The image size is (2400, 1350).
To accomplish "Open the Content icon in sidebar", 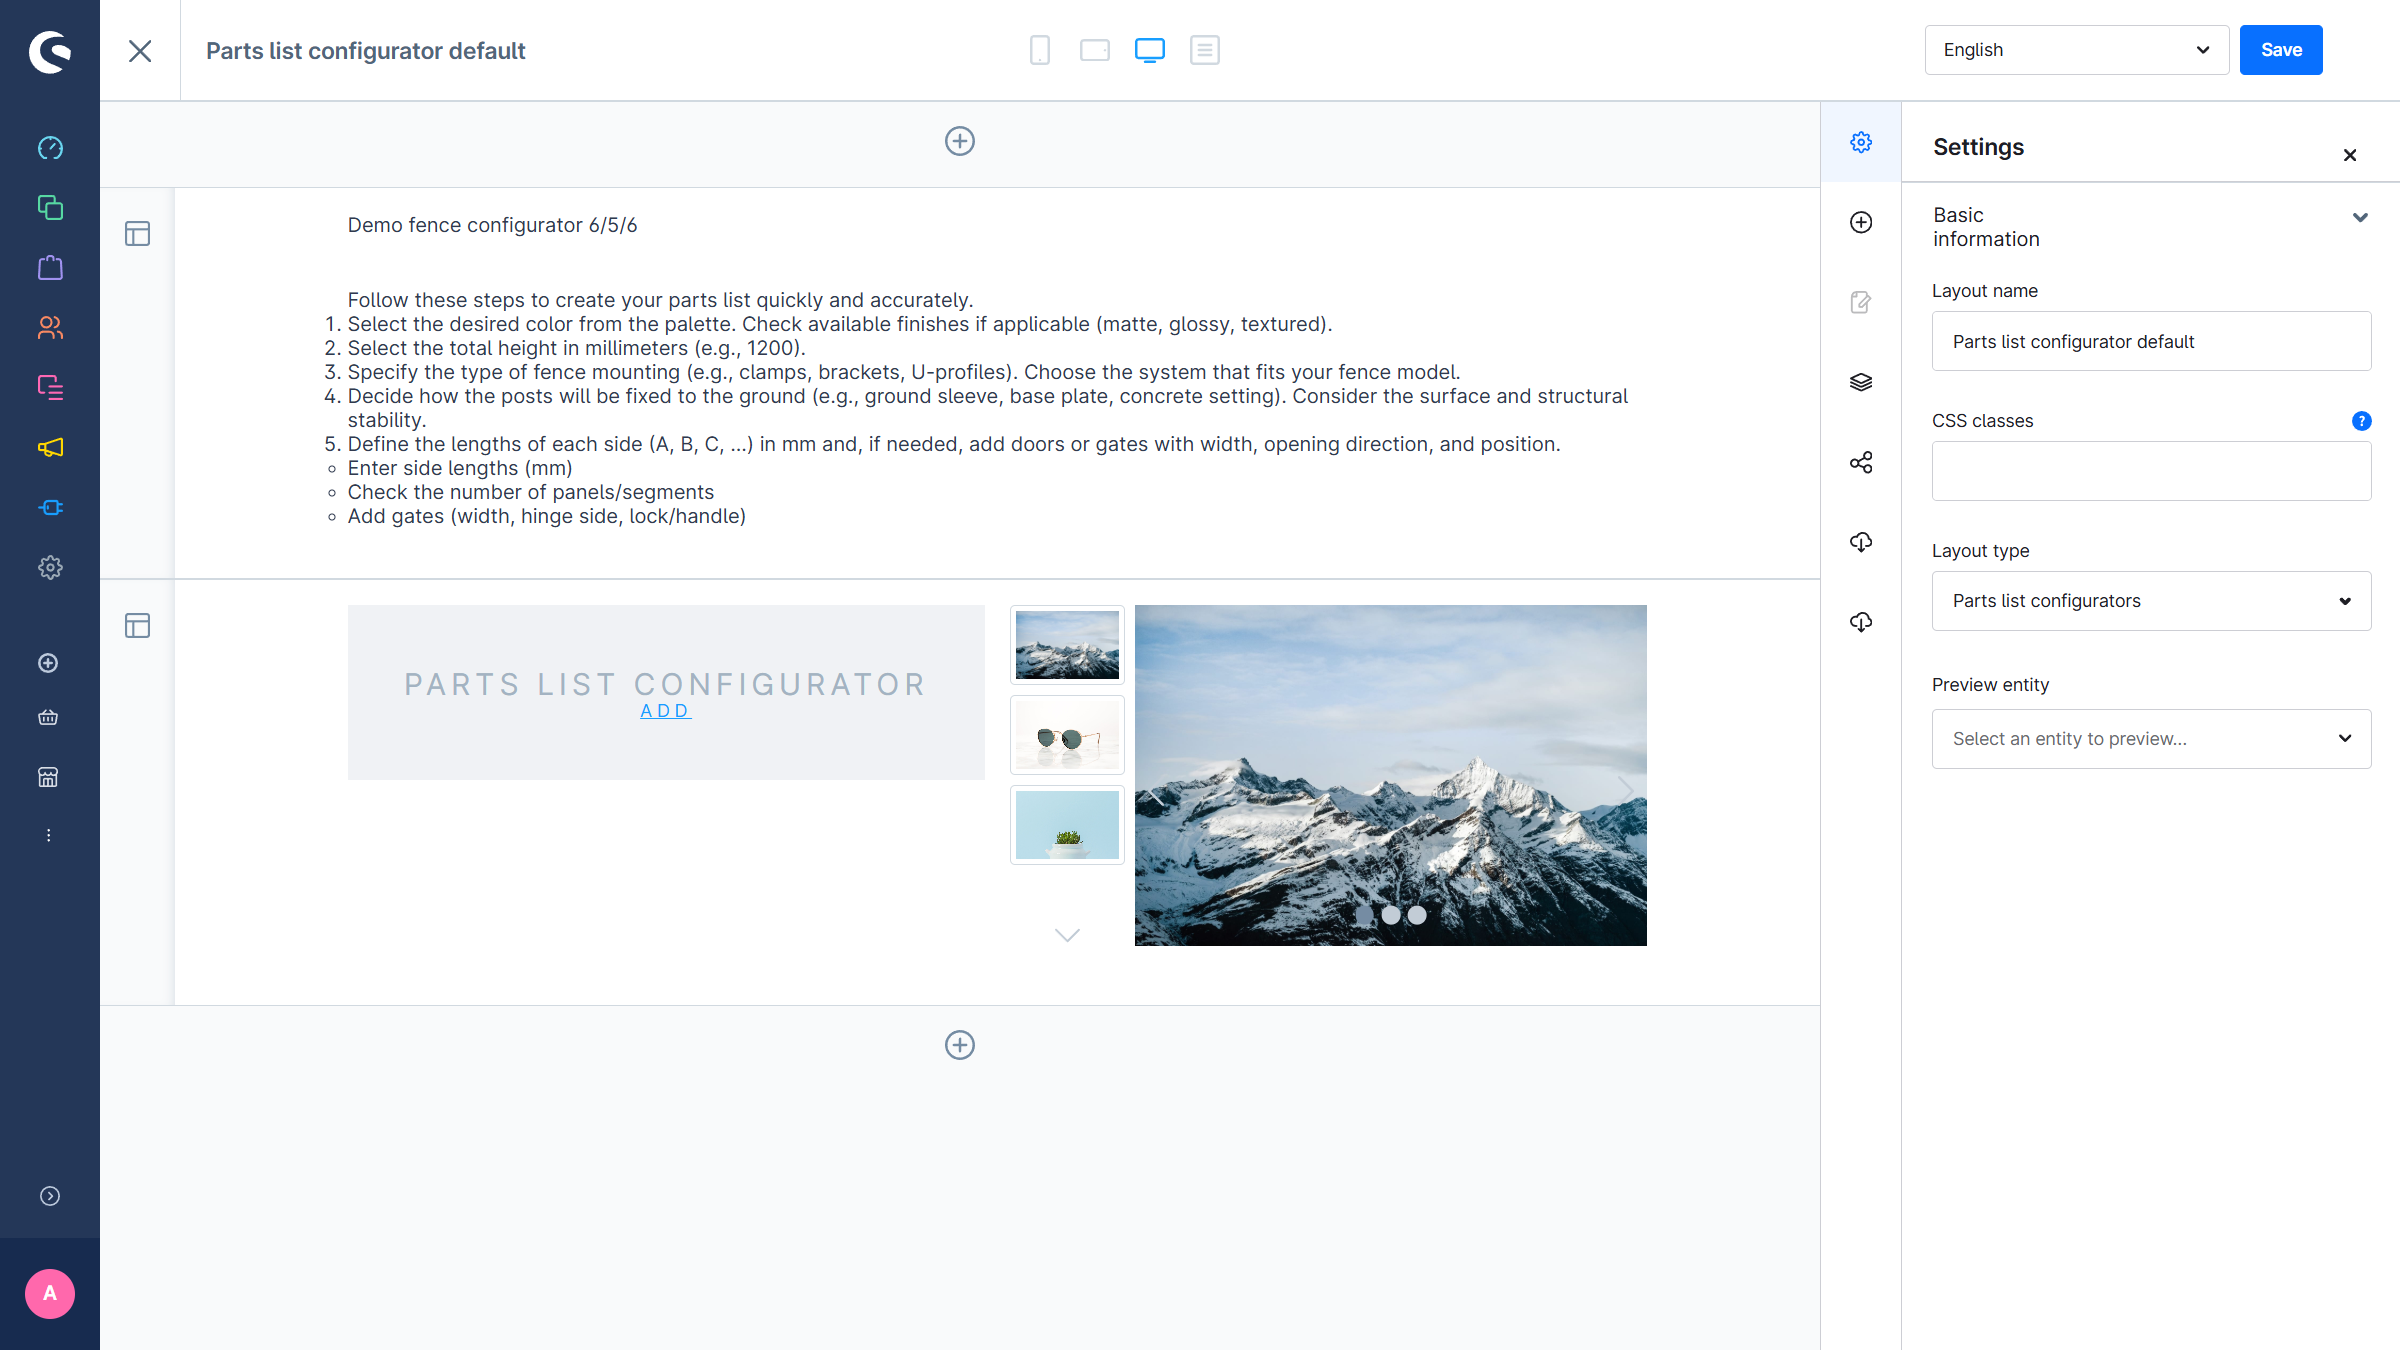I will point(50,387).
